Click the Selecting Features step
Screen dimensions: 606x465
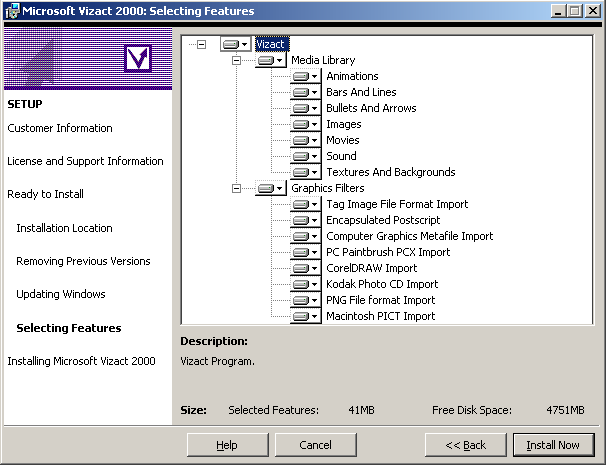point(69,328)
